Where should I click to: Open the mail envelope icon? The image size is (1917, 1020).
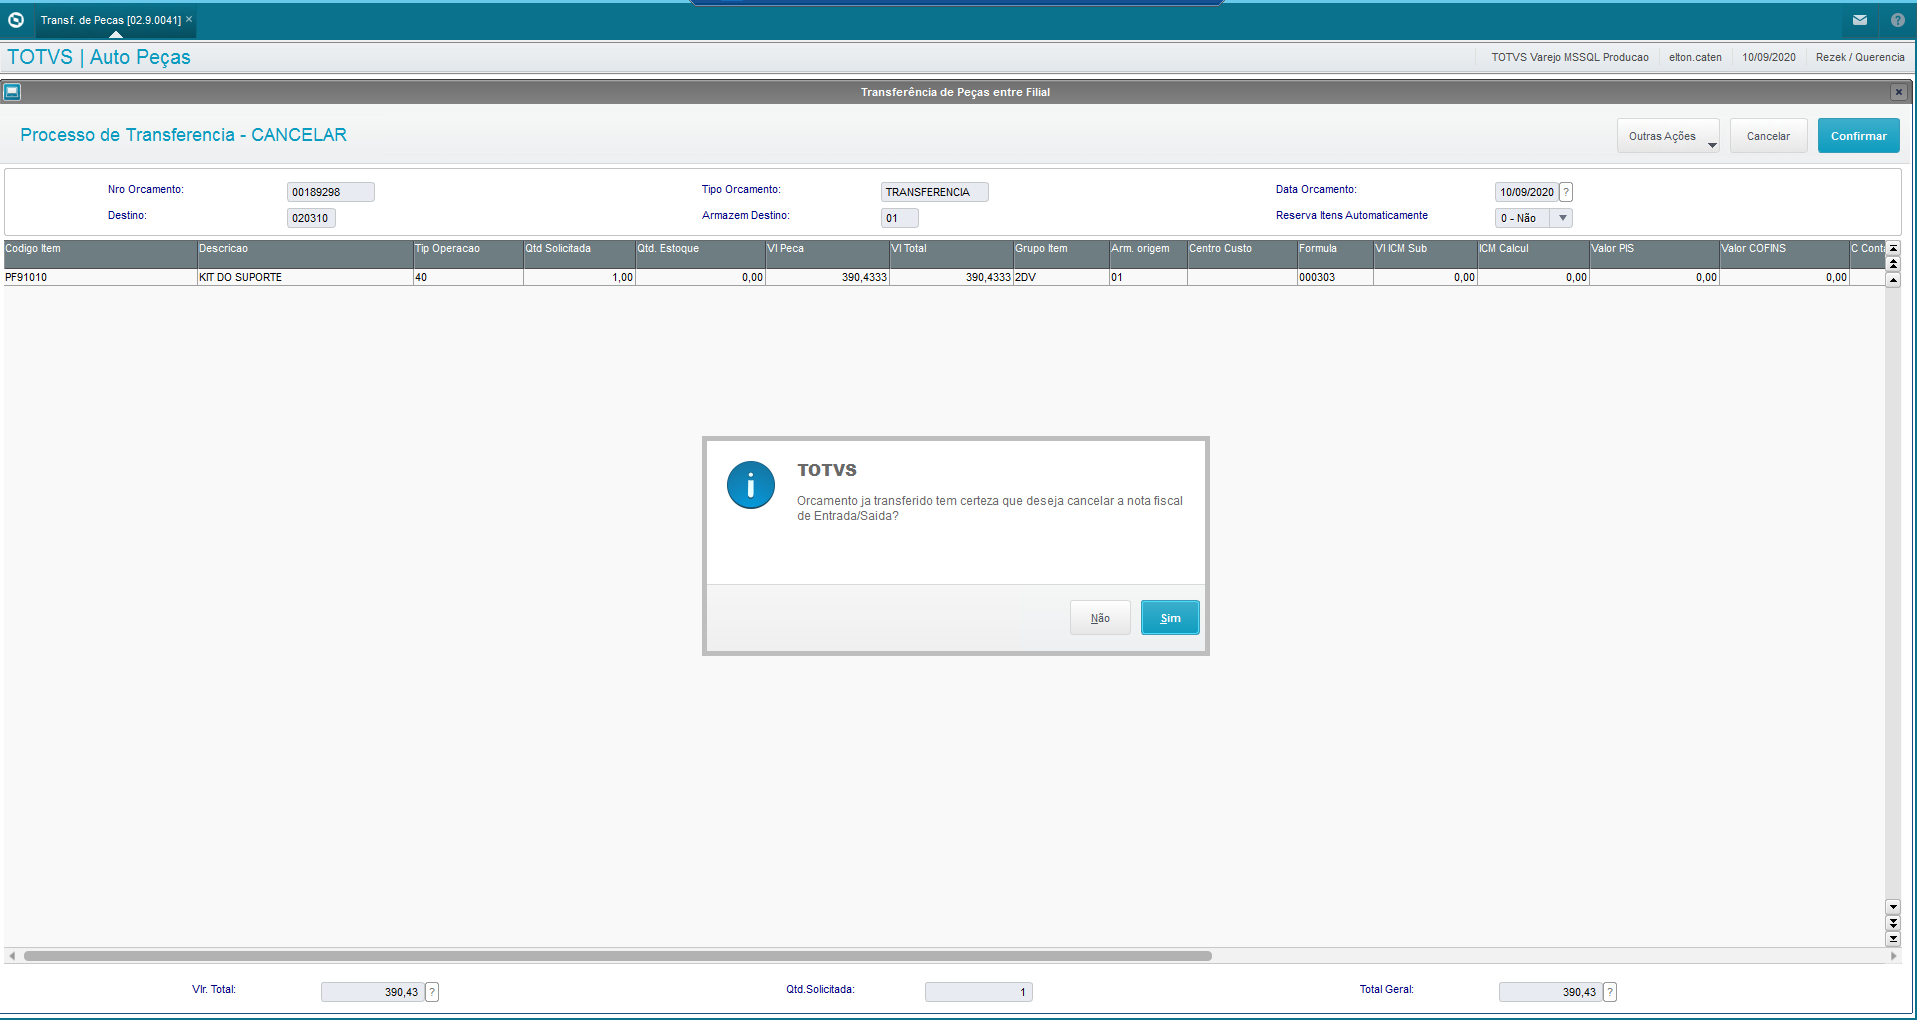(1860, 20)
